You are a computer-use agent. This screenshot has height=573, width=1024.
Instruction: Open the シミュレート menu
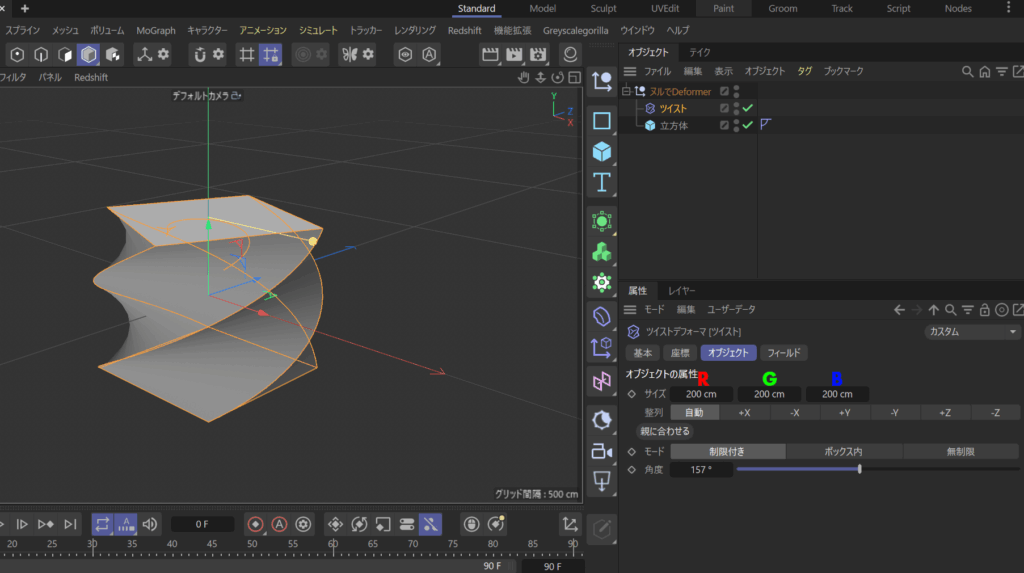click(318, 31)
